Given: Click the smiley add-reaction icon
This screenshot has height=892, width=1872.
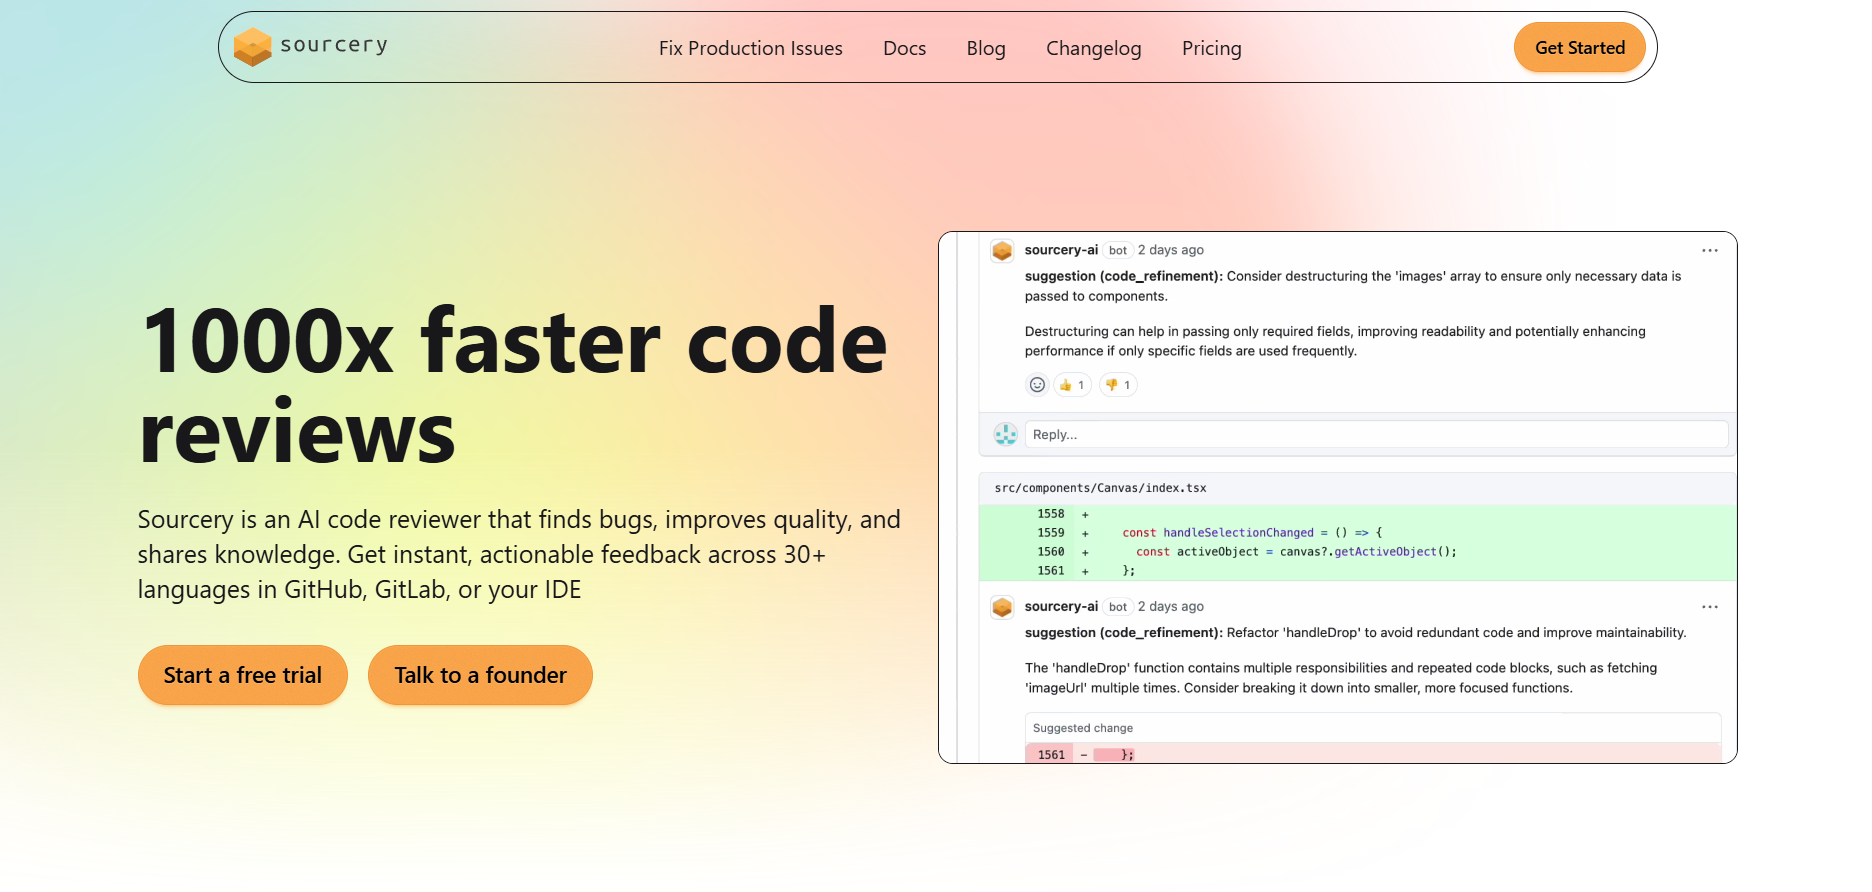Looking at the screenshot, I should click(1037, 385).
